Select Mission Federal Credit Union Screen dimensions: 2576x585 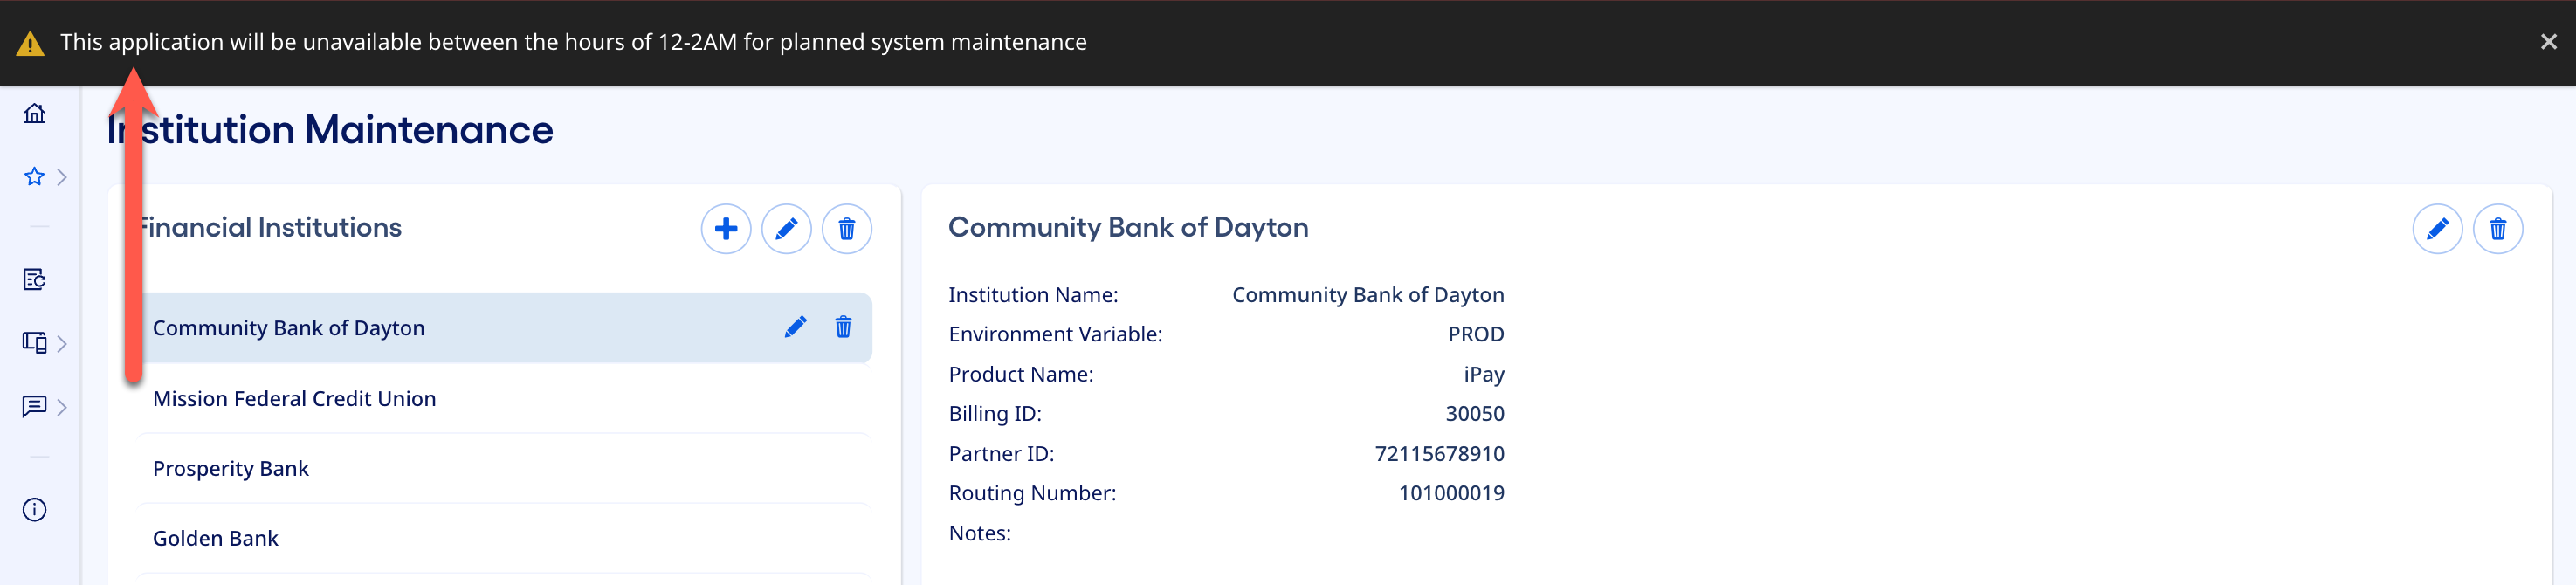(294, 398)
